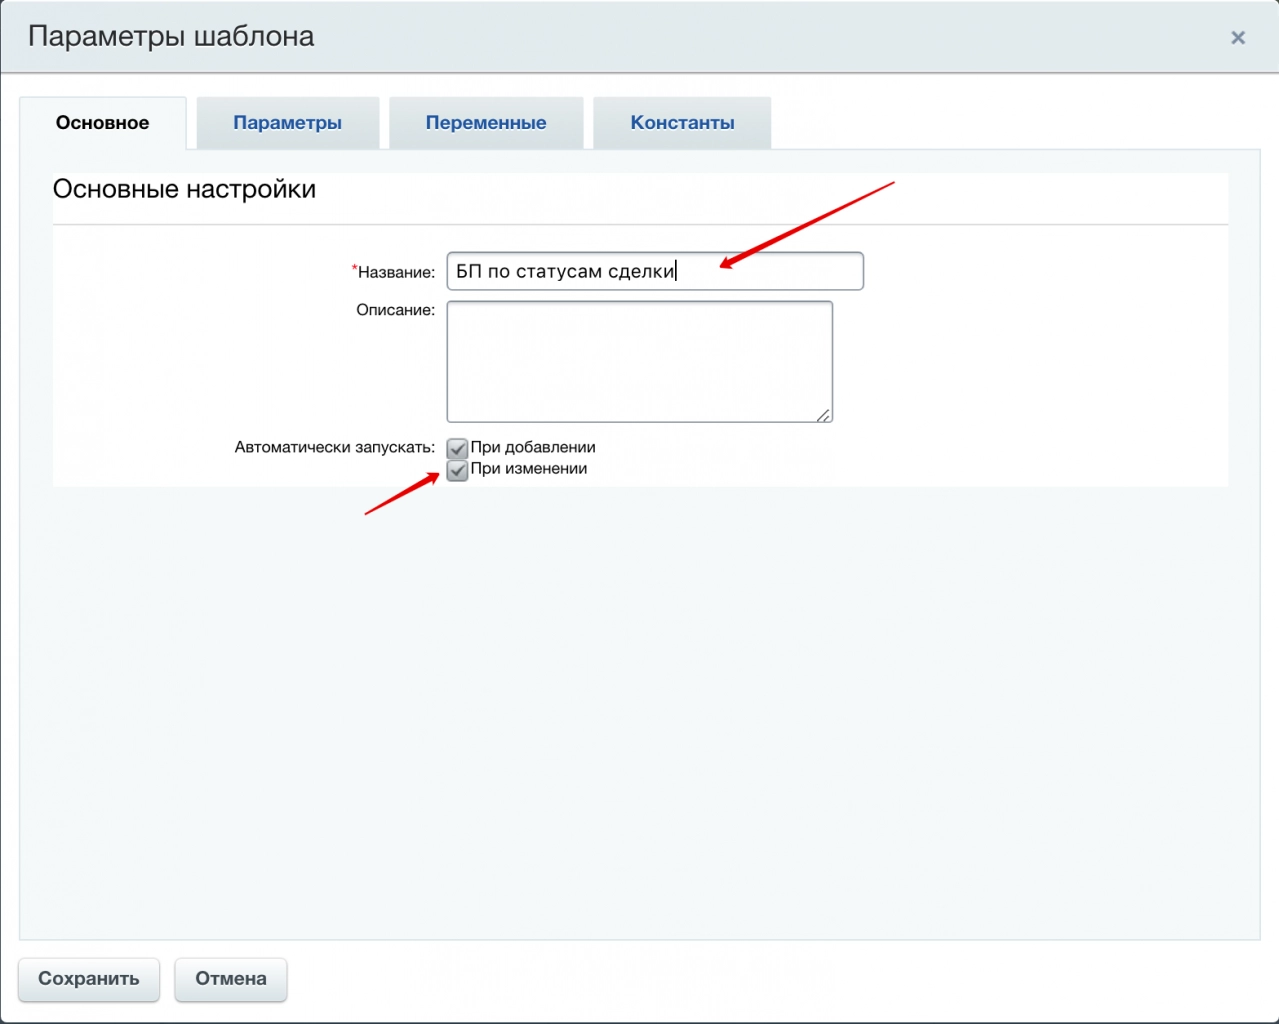Click the Автоматически запускать label
Screen dimensions: 1279x1024
pyautogui.click(x=334, y=447)
